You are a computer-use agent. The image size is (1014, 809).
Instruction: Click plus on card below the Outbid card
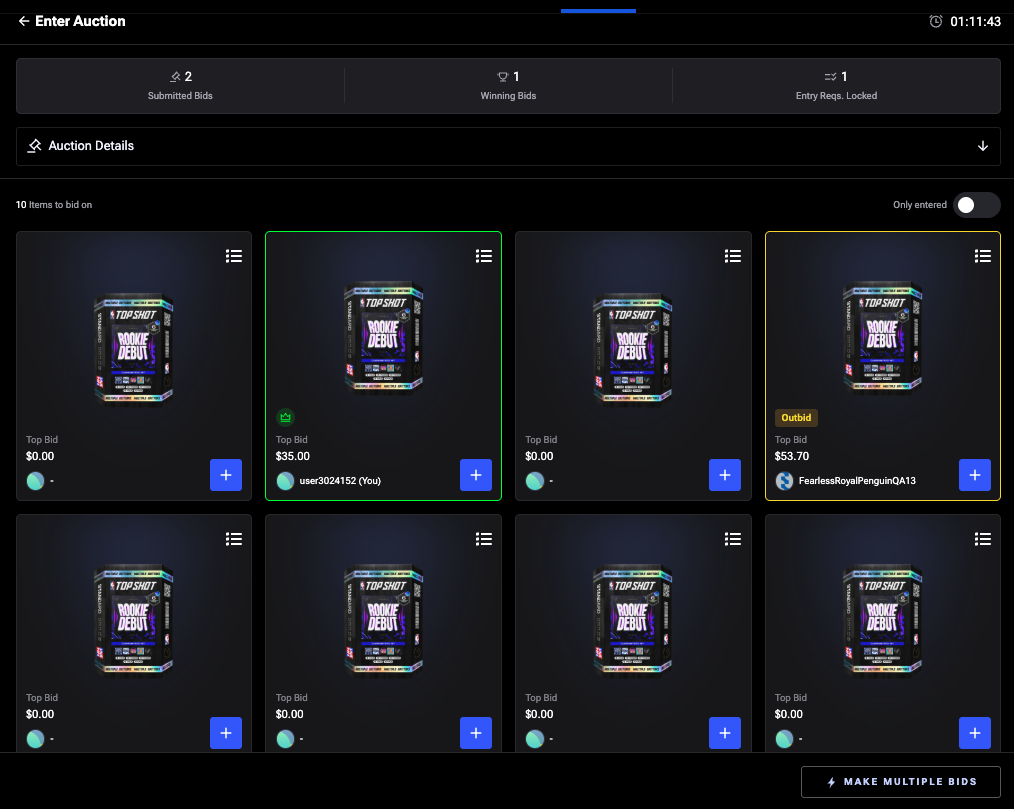(975, 733)
